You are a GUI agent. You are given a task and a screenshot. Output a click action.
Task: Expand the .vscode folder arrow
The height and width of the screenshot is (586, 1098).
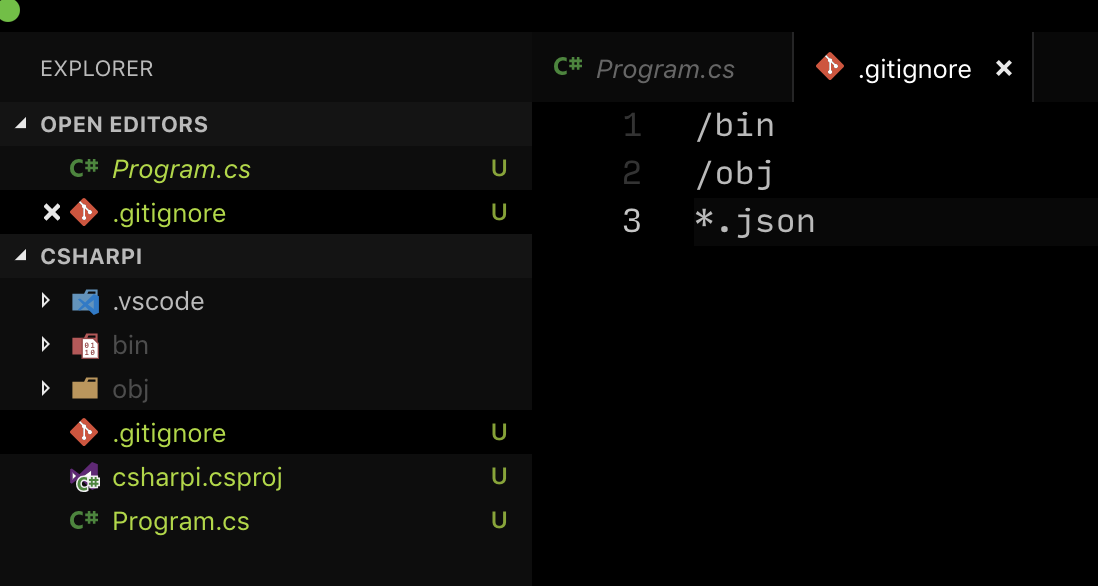click(45, 301)
